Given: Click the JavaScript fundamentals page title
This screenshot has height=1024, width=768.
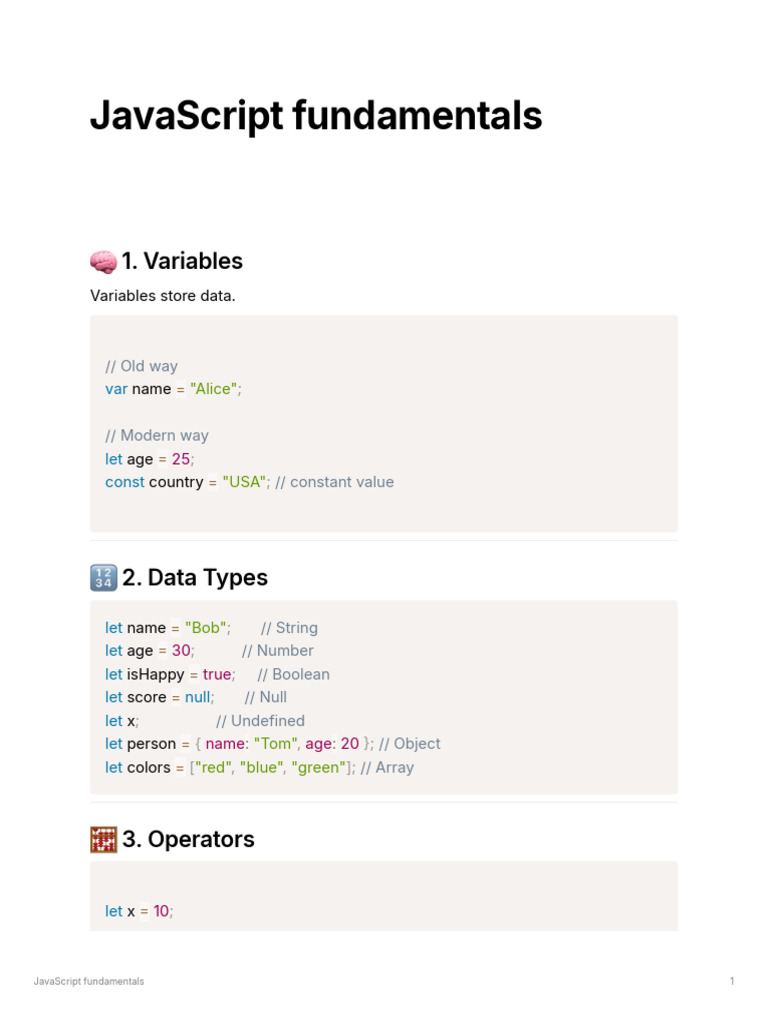Looking at the screenshot, I should 316,116.
